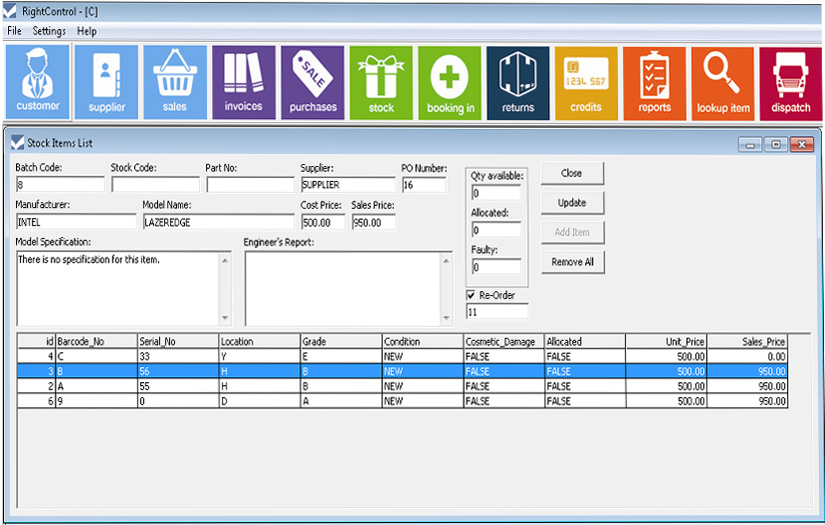Click Engineer's Report scrollbar down arrow
The height and width of the screenshot is (525, 825).
[x=447, y=318]
